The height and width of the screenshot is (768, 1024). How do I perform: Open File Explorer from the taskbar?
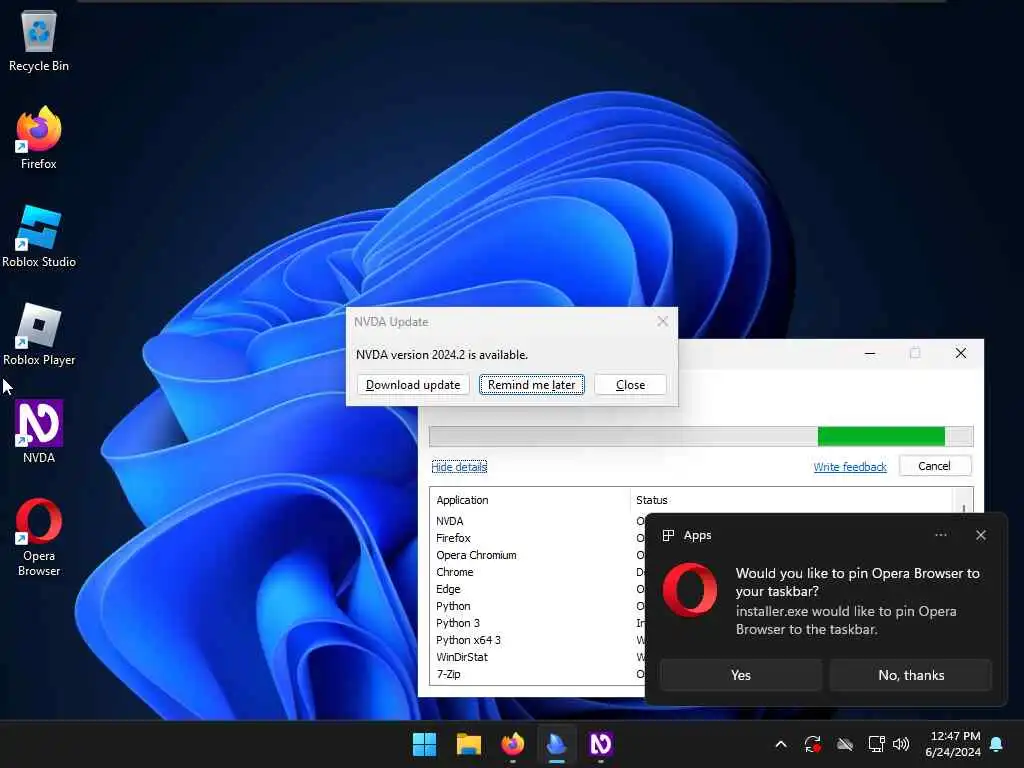point(469,744)
